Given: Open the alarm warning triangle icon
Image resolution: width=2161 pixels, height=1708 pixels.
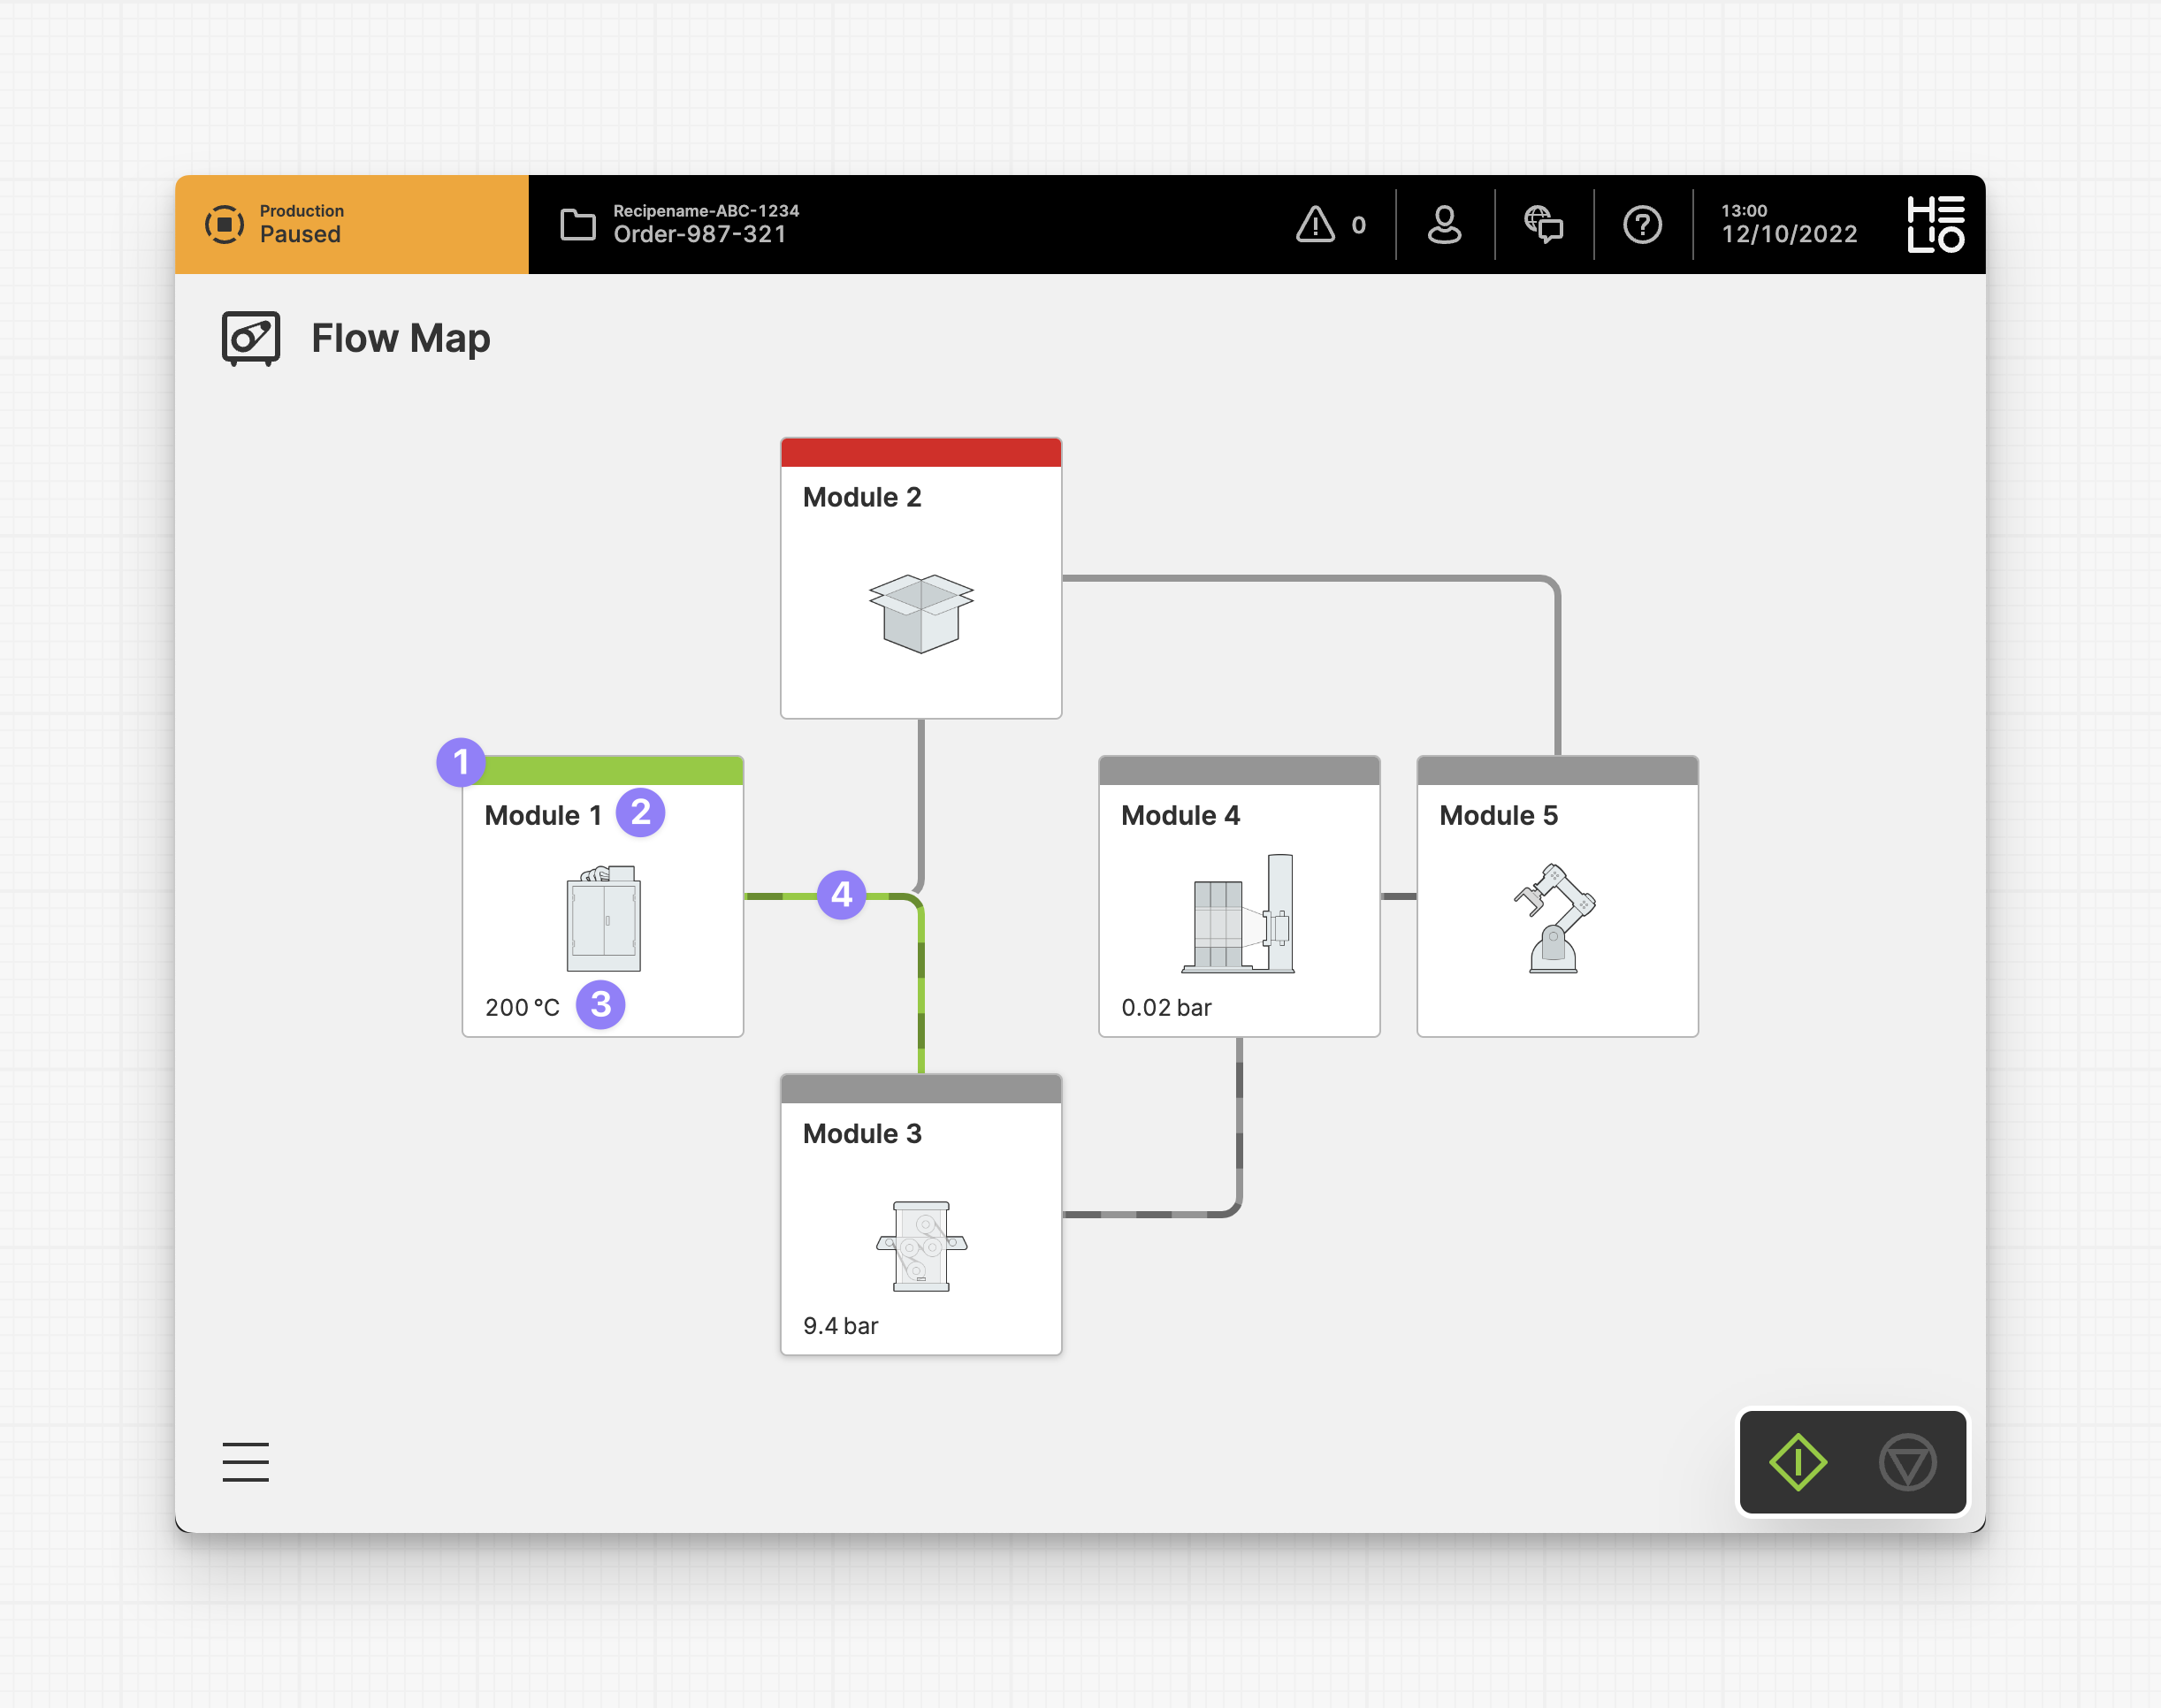Looking at the screenshot, I should pyautogui.click(x=1315, y=224).
